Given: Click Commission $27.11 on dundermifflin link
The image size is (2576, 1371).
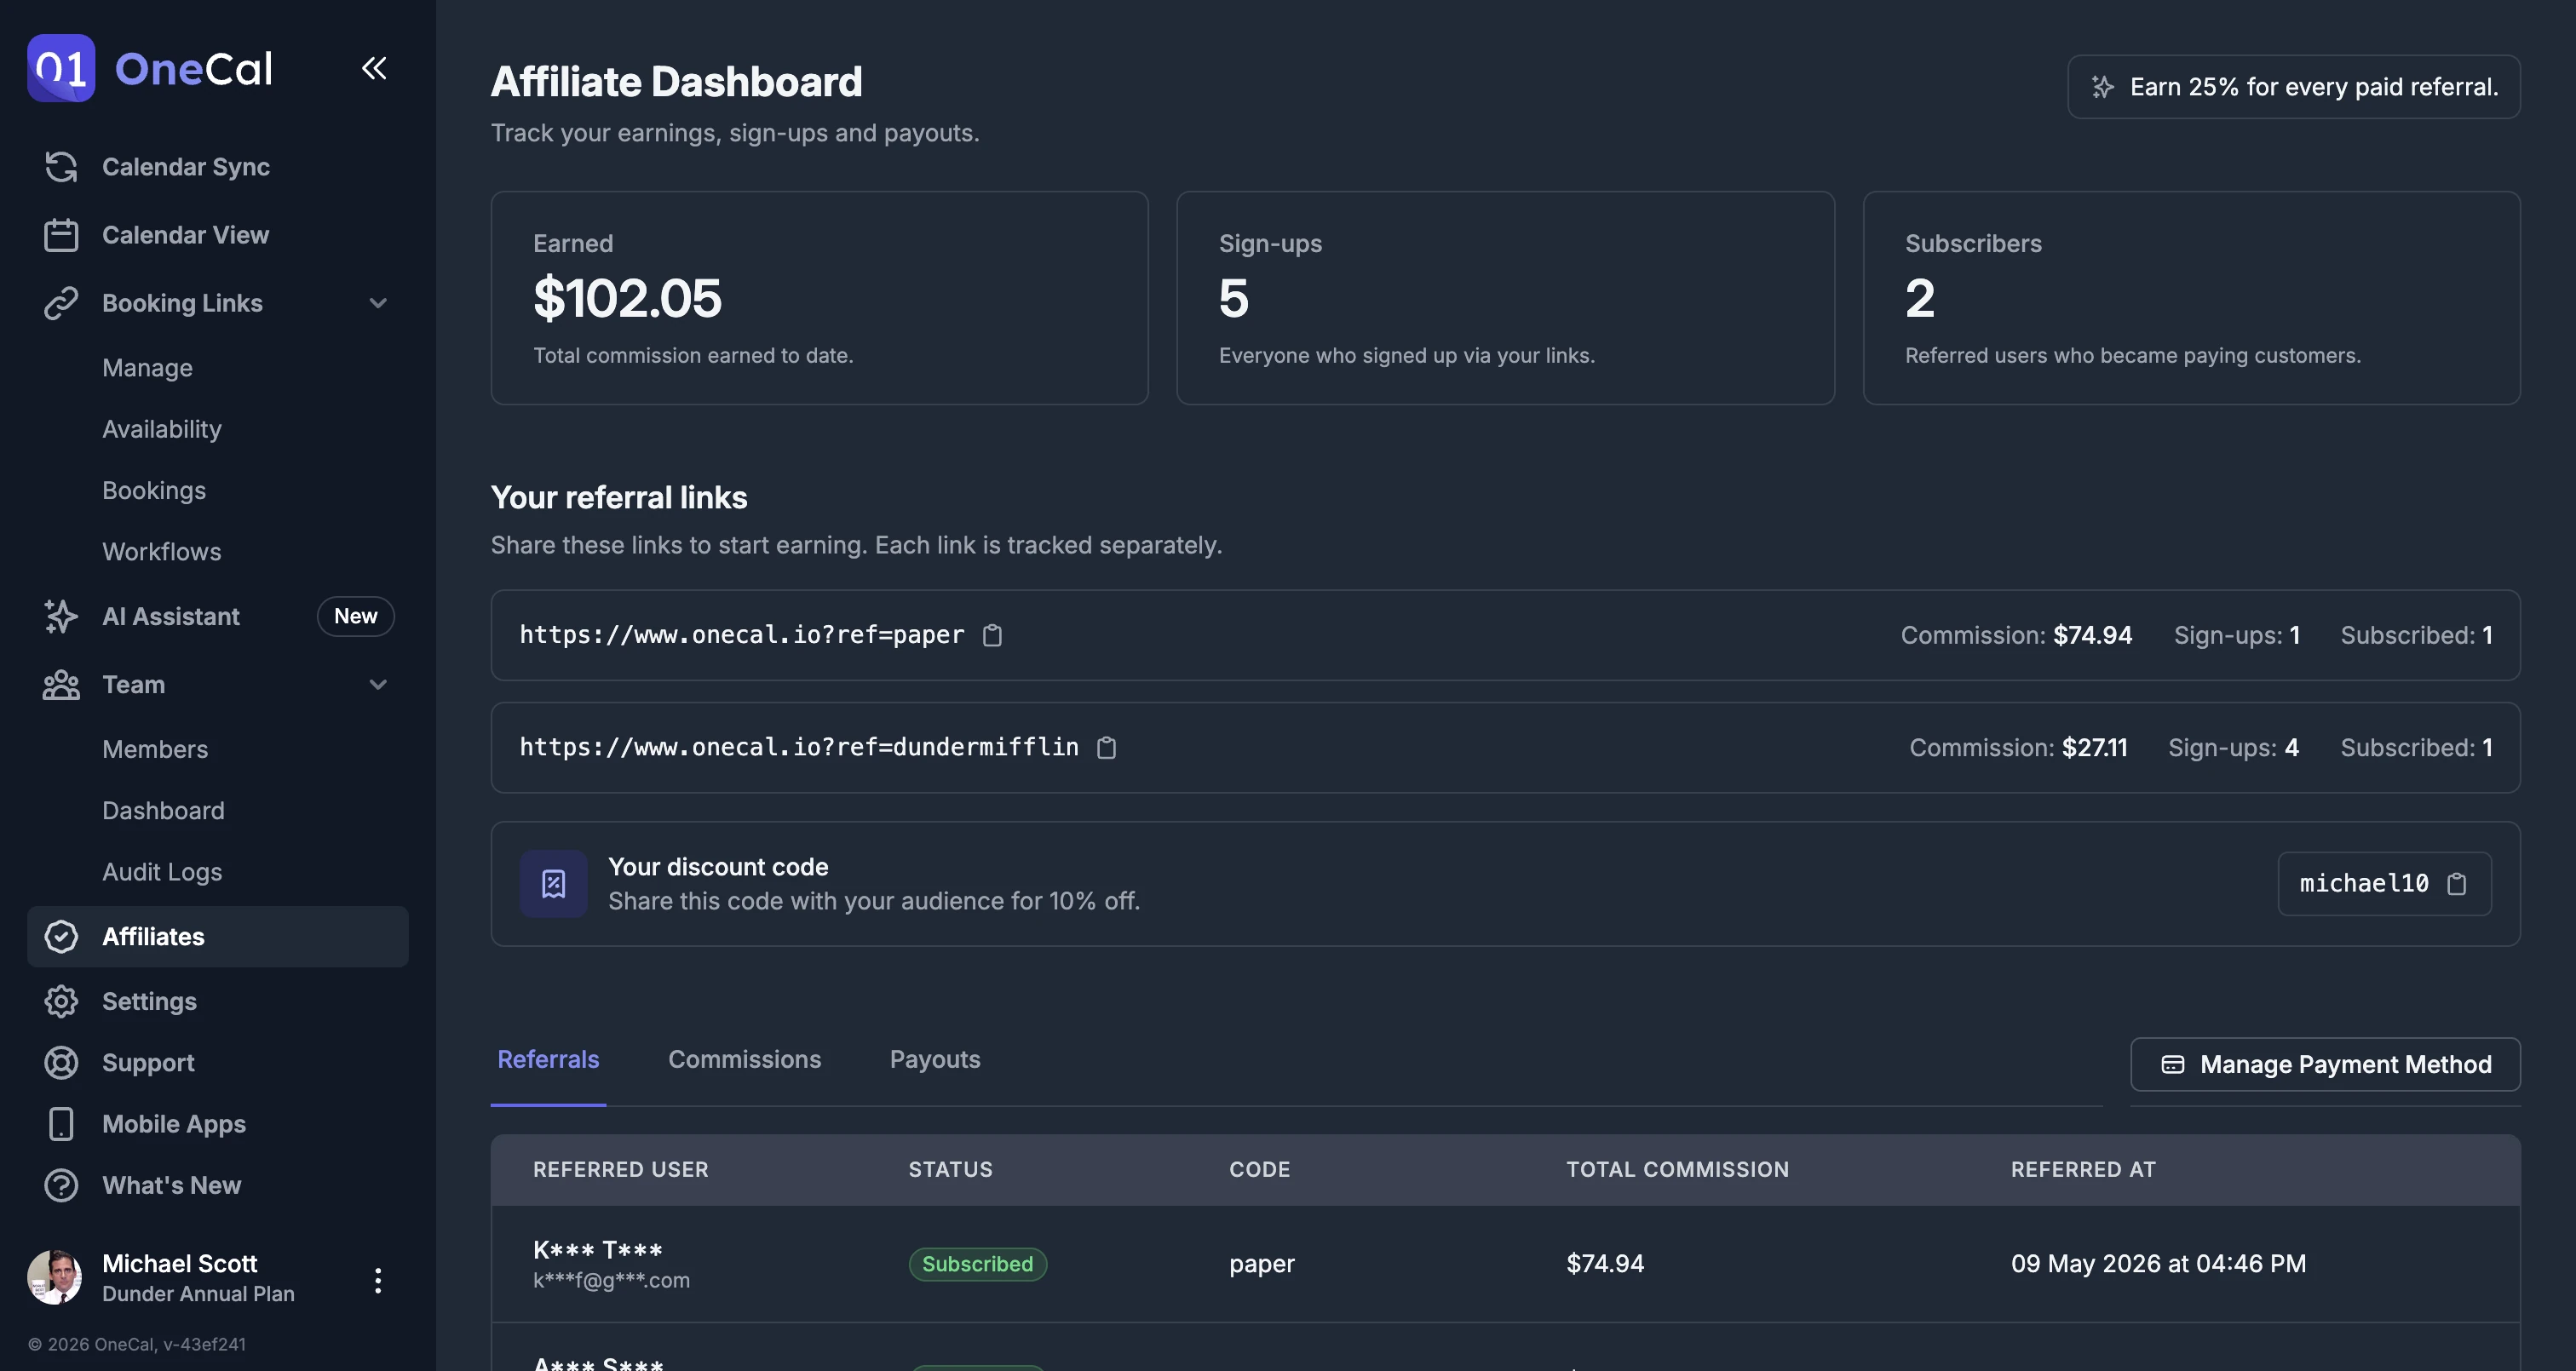Looking at the screenshot, I should (x=2018, y=747).
